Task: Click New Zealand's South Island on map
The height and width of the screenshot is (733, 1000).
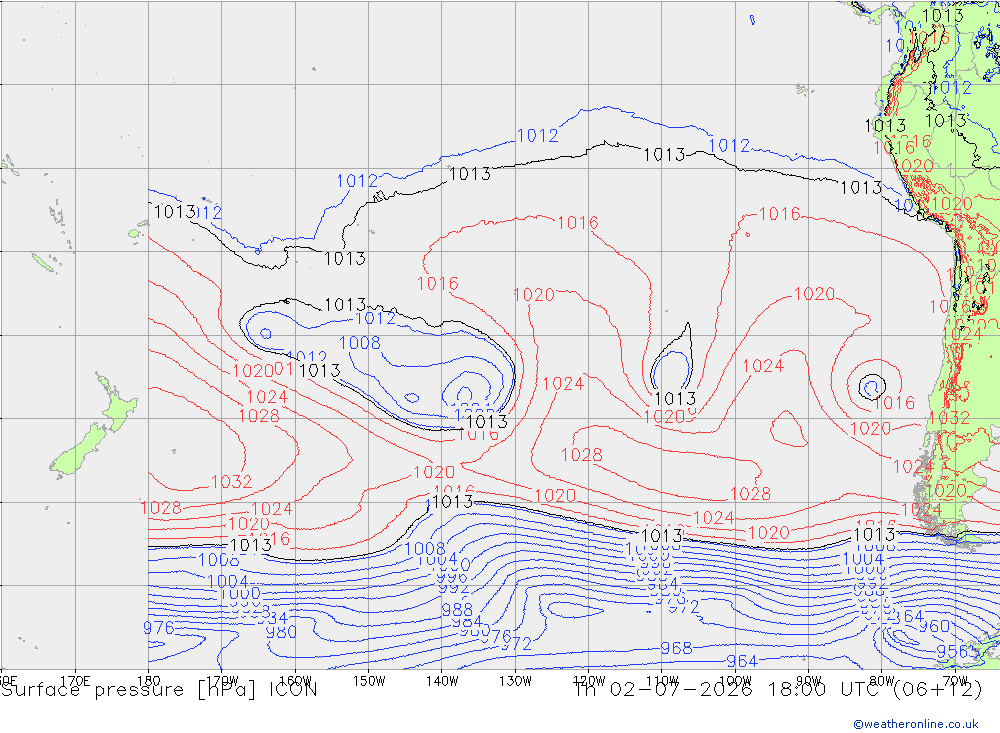Action: click(78, 450)
